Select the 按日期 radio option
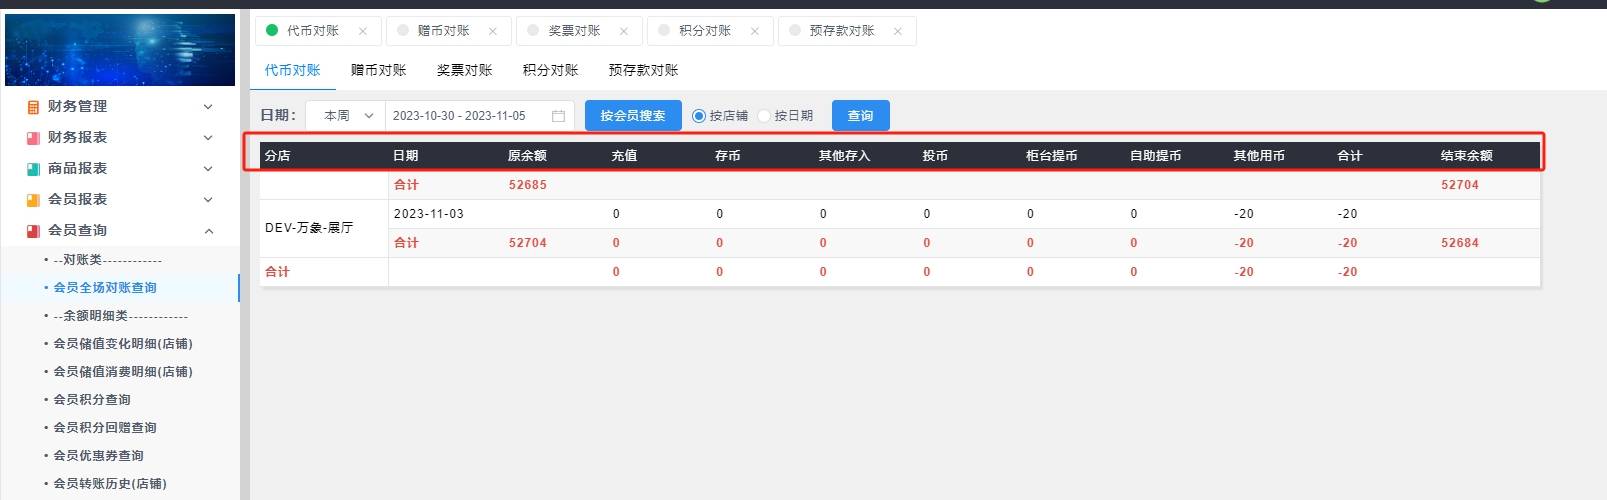Screen dimensions: 1607x500 pyautogui.click(x=764, y=116)
